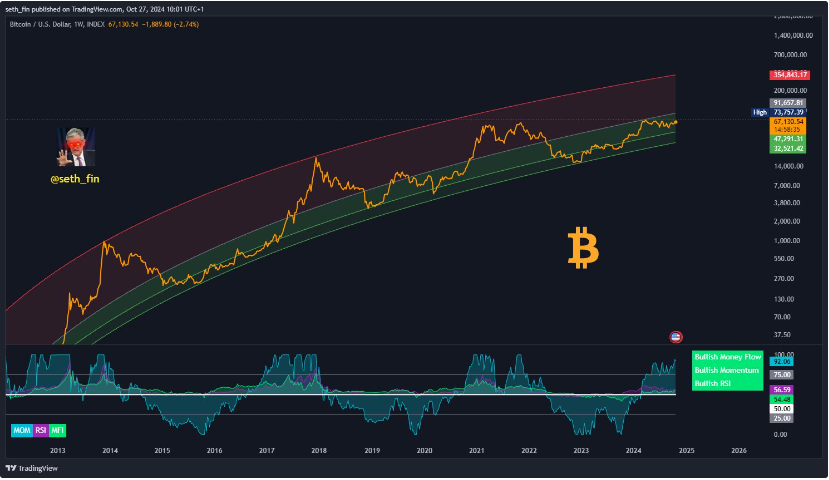Image resolution: width=829 pixels, height=480 pixels.
Task: Click the 3,800.00 price scale value
Action: coord(788,202)
